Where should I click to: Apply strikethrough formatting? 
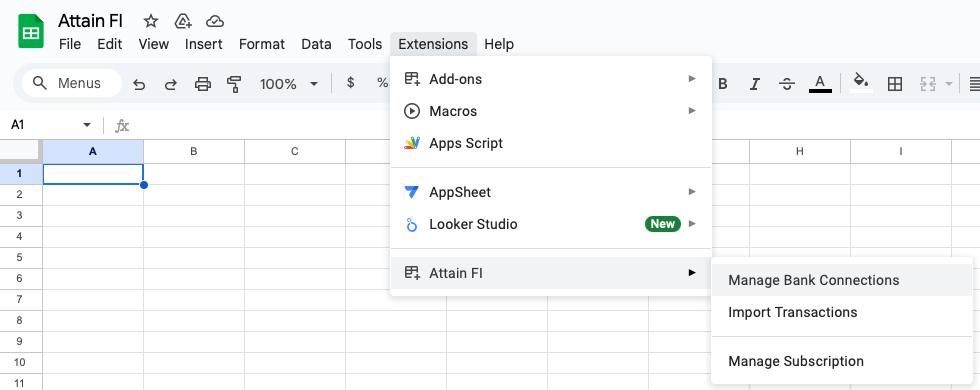pos(788,84)
